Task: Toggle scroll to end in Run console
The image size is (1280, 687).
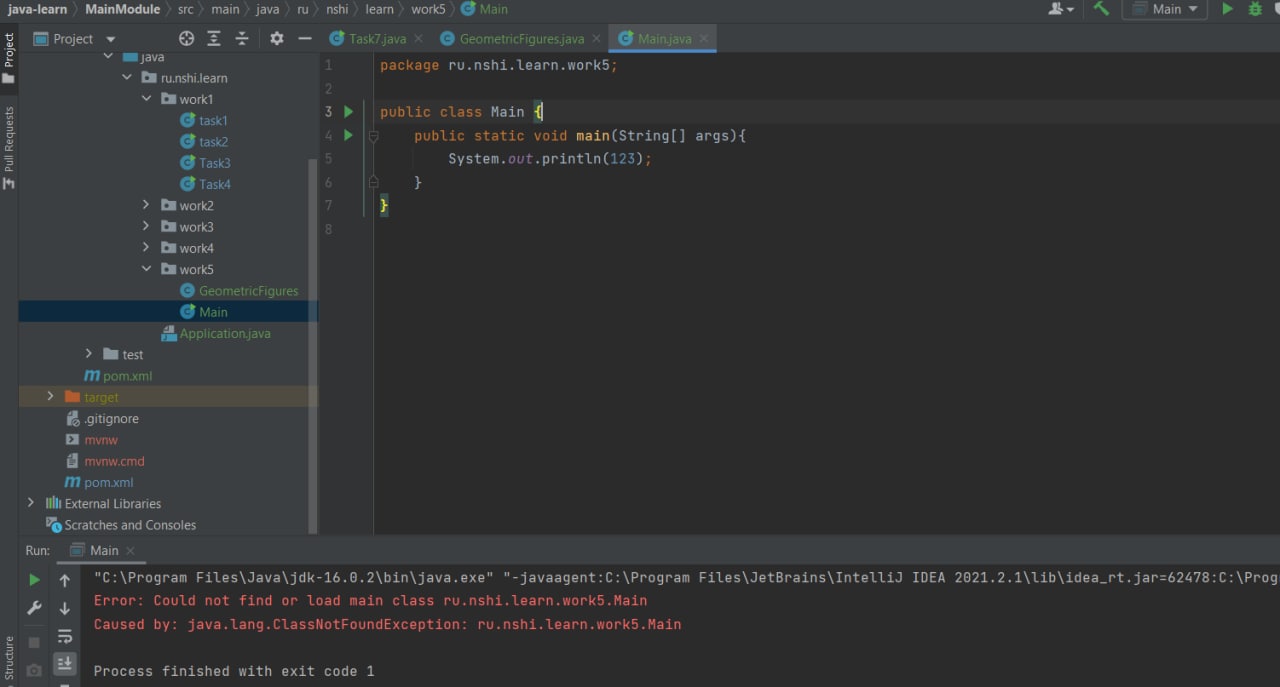Action: [x=65, y=663]
